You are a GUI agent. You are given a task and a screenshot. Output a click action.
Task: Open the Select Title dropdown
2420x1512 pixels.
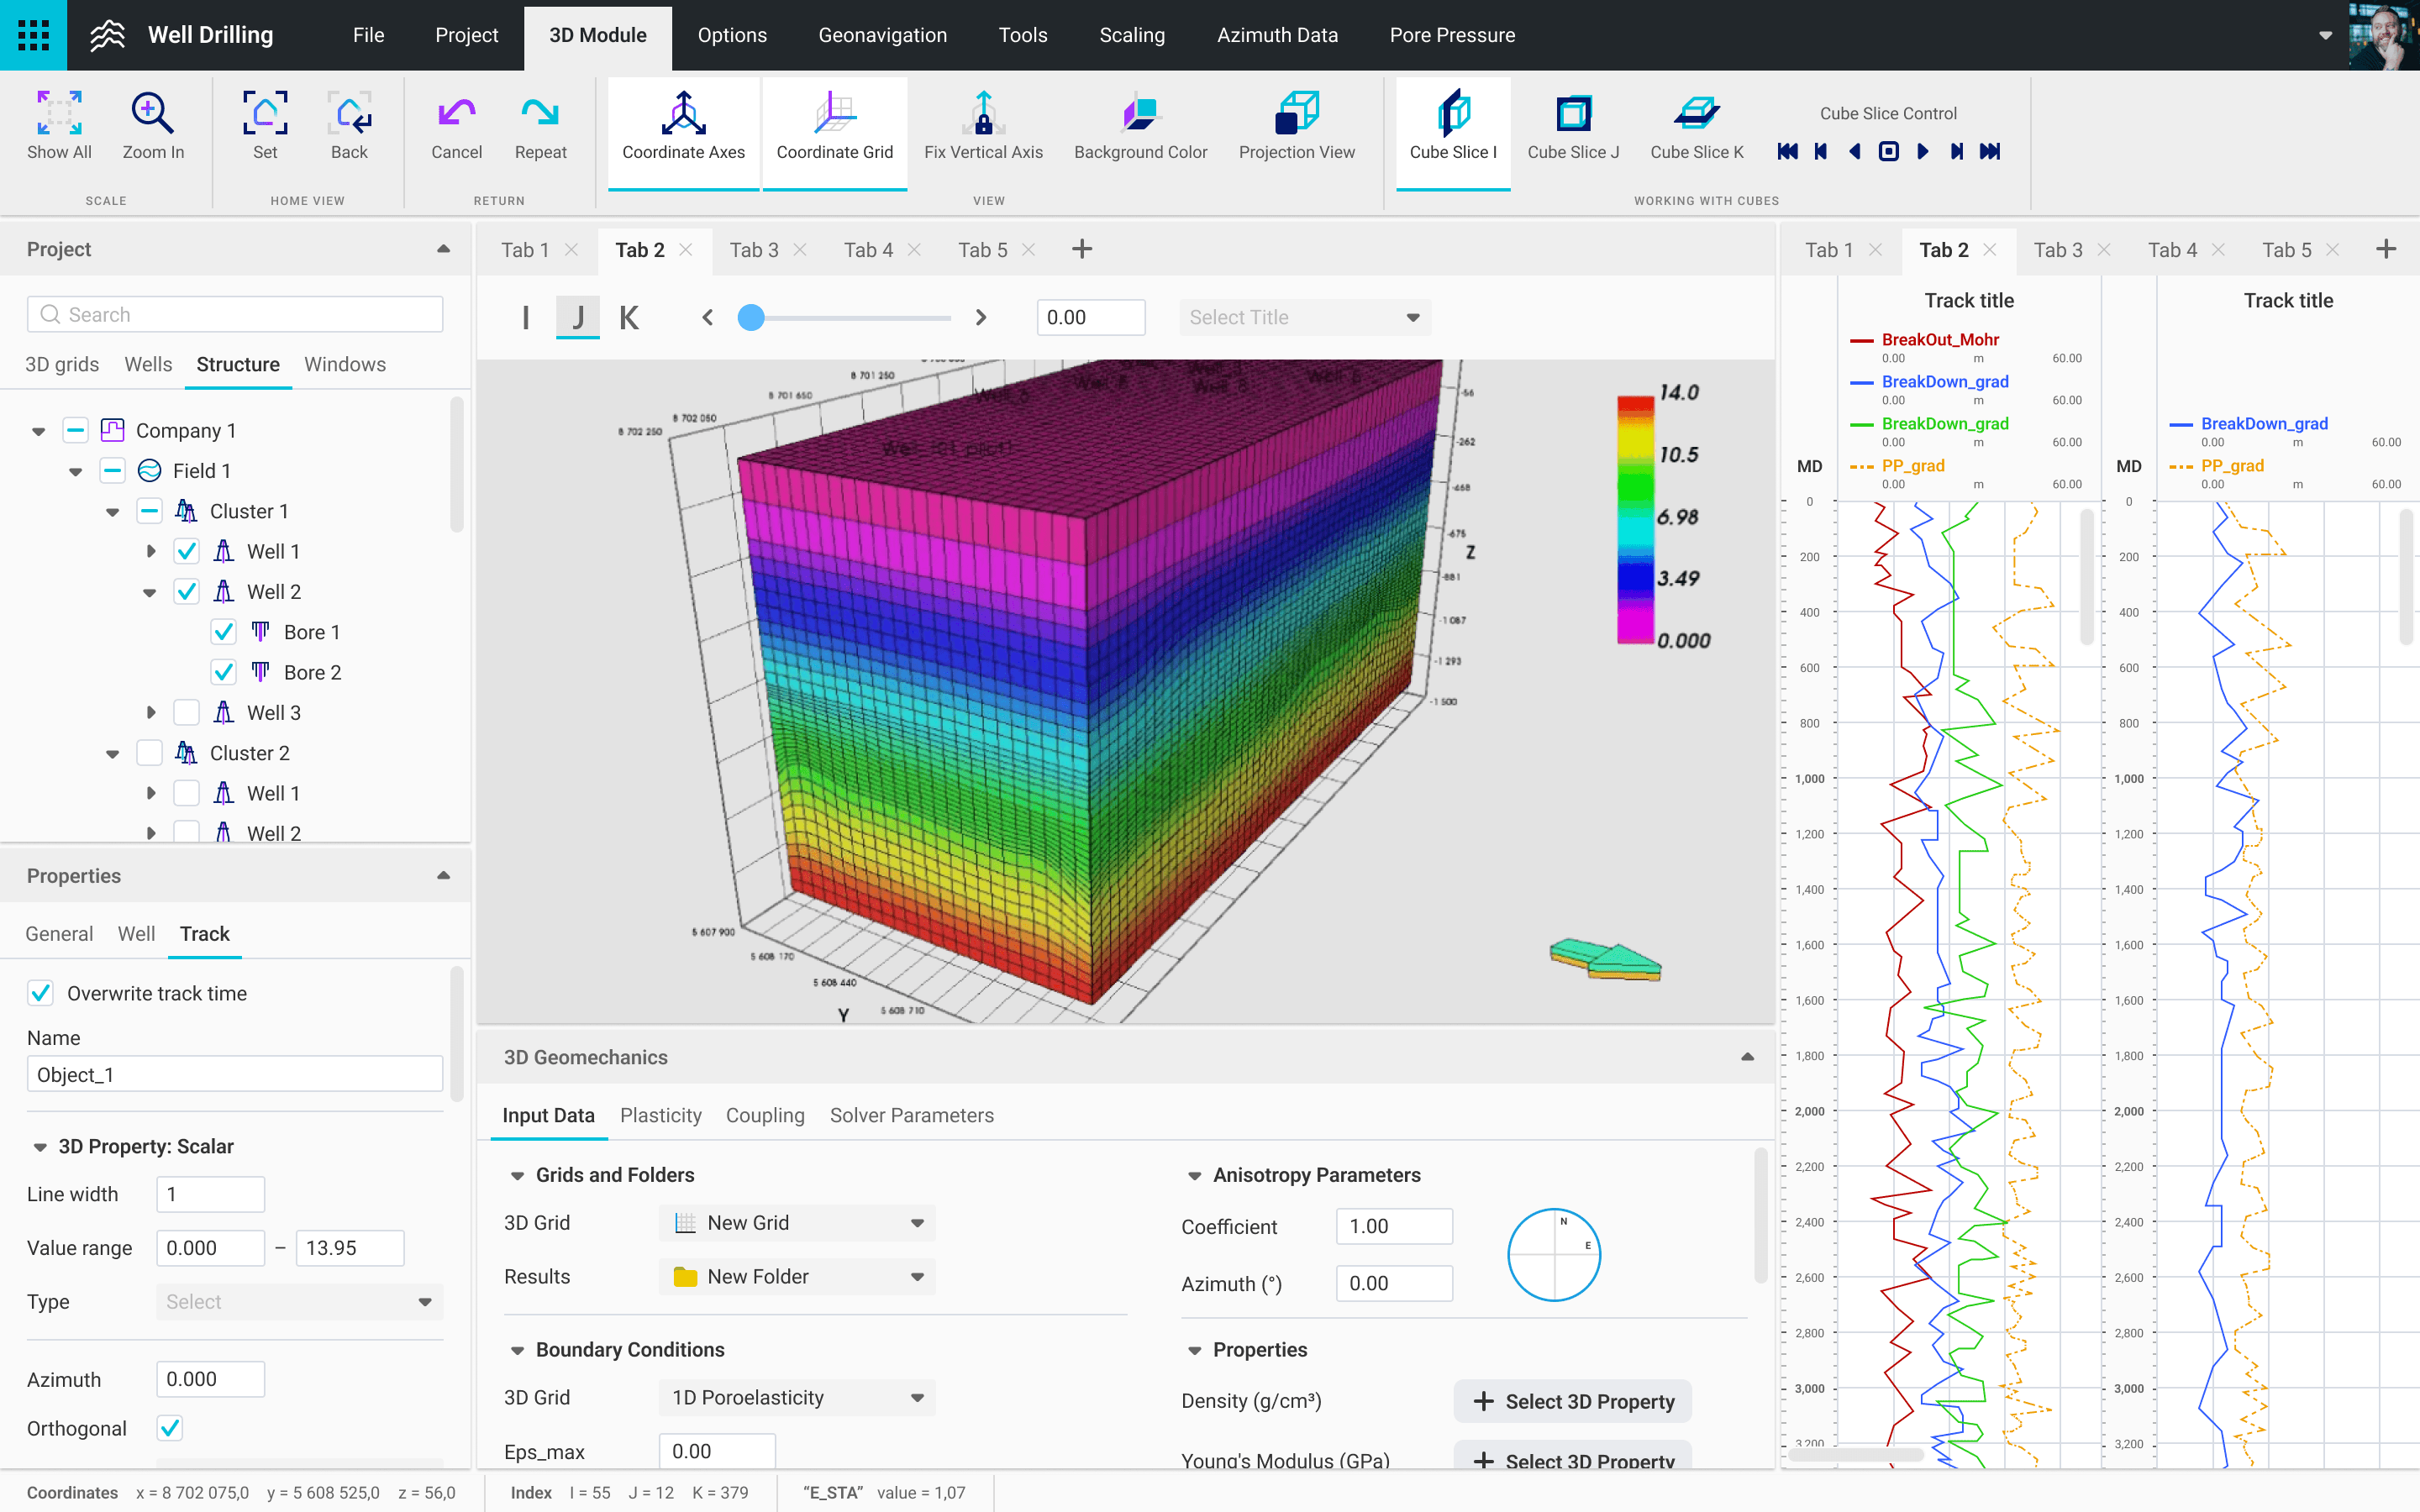(x=1304, y=317)
